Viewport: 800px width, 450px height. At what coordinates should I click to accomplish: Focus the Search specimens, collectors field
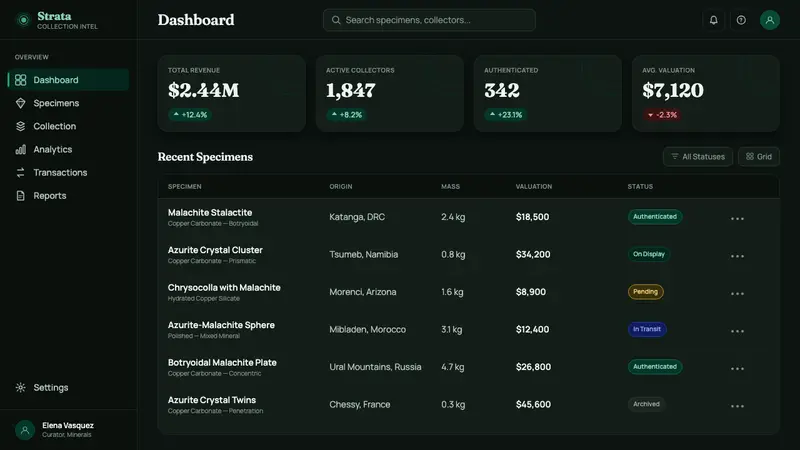tap(429, 20)
